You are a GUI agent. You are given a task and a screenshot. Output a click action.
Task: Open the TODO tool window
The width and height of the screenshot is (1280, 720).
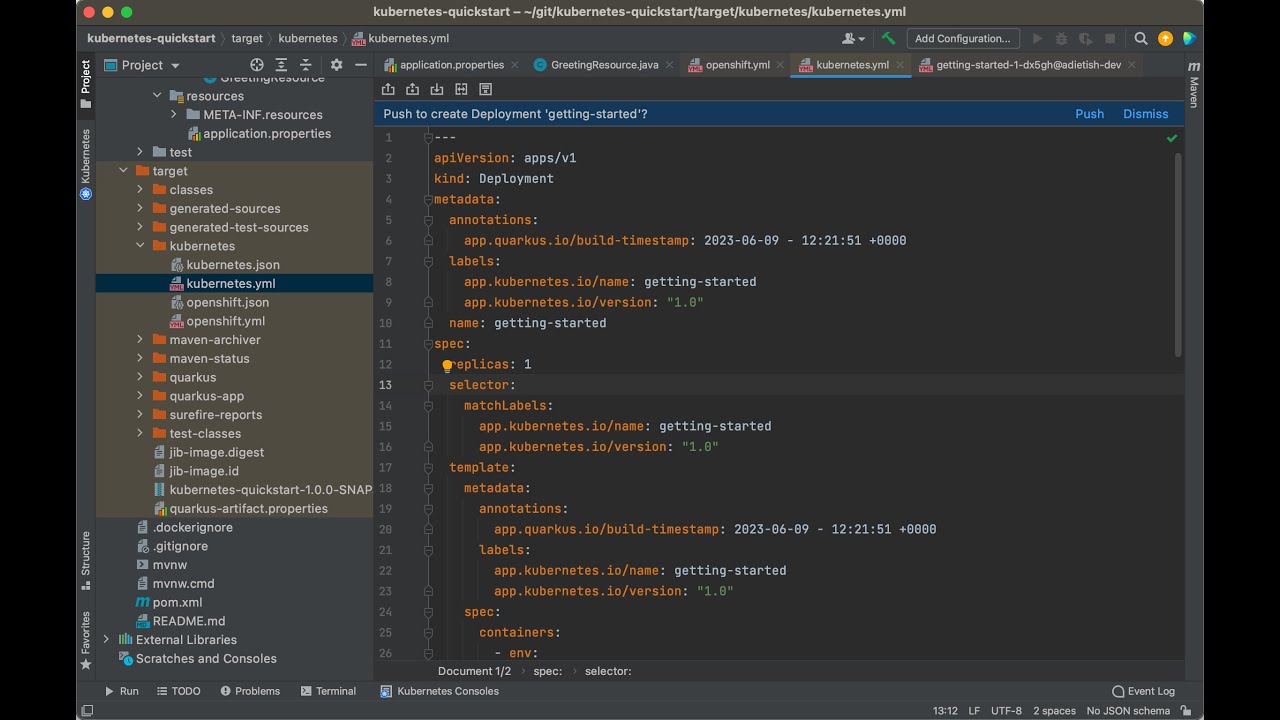point(178,691)
